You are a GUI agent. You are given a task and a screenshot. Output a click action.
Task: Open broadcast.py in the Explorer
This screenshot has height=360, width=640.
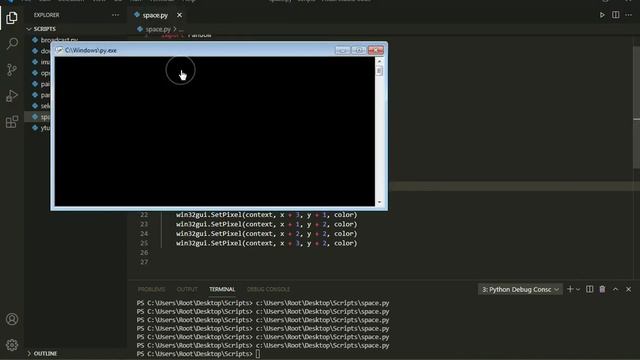(x=59, y=40)
